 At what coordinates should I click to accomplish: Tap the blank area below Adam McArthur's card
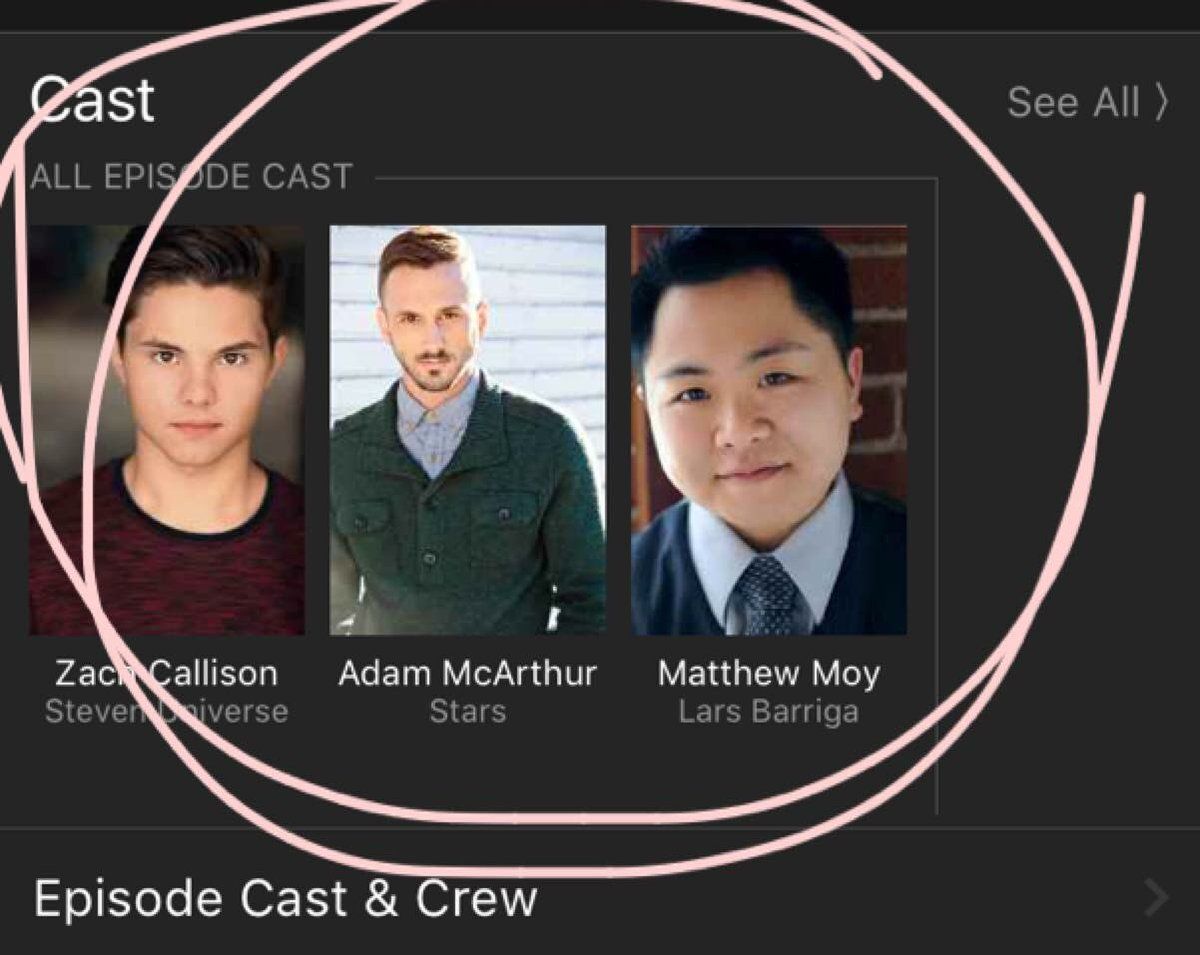pos(467,772)
